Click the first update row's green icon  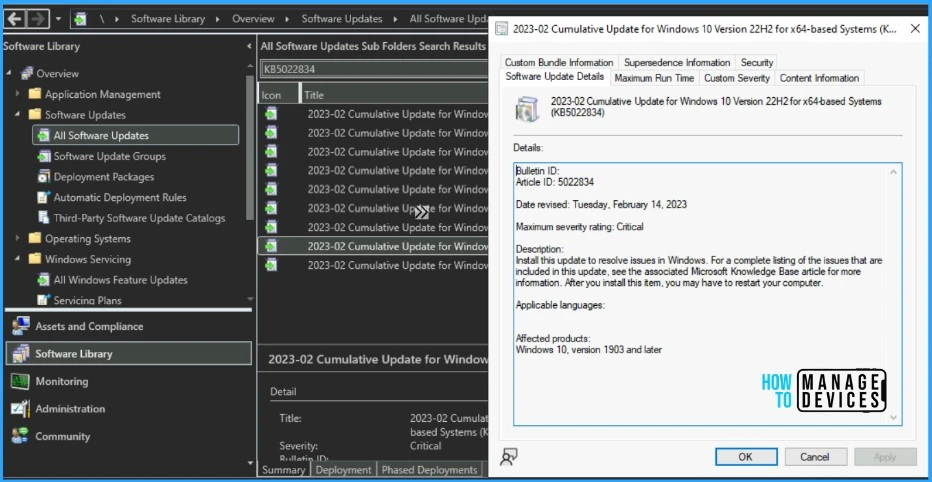click(271, 114)
